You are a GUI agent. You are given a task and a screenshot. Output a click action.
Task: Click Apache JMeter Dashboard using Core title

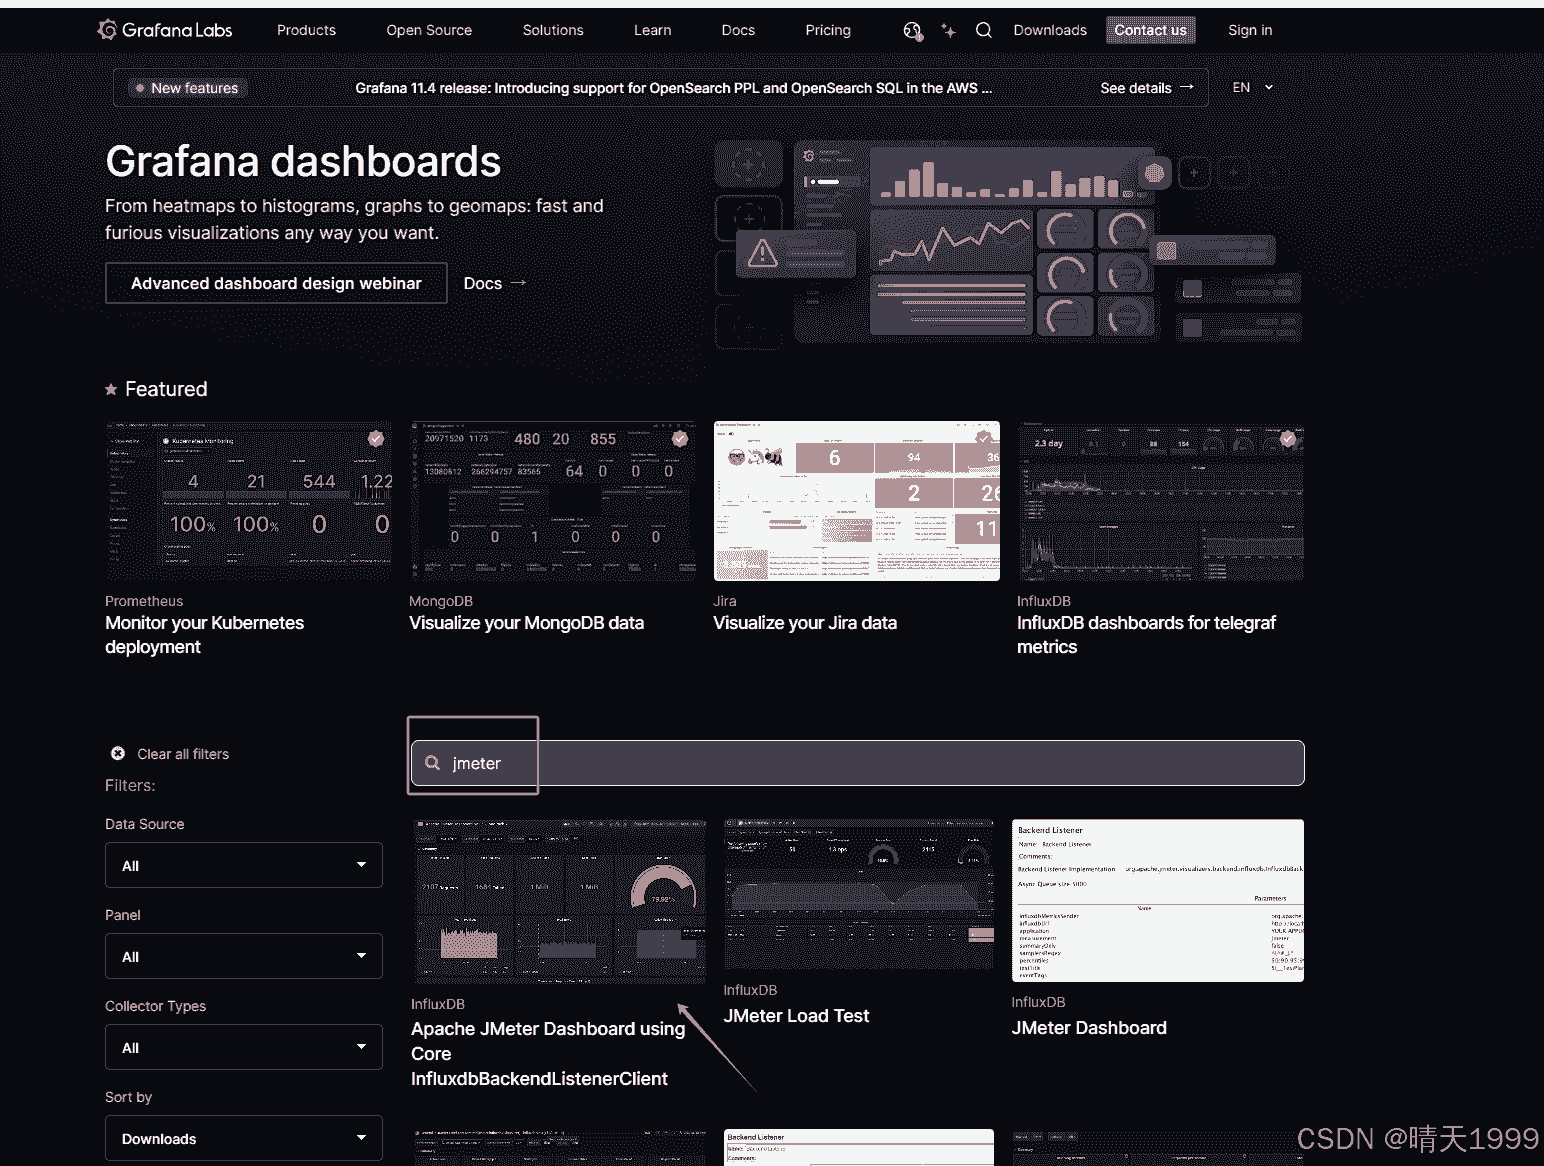548,1054
